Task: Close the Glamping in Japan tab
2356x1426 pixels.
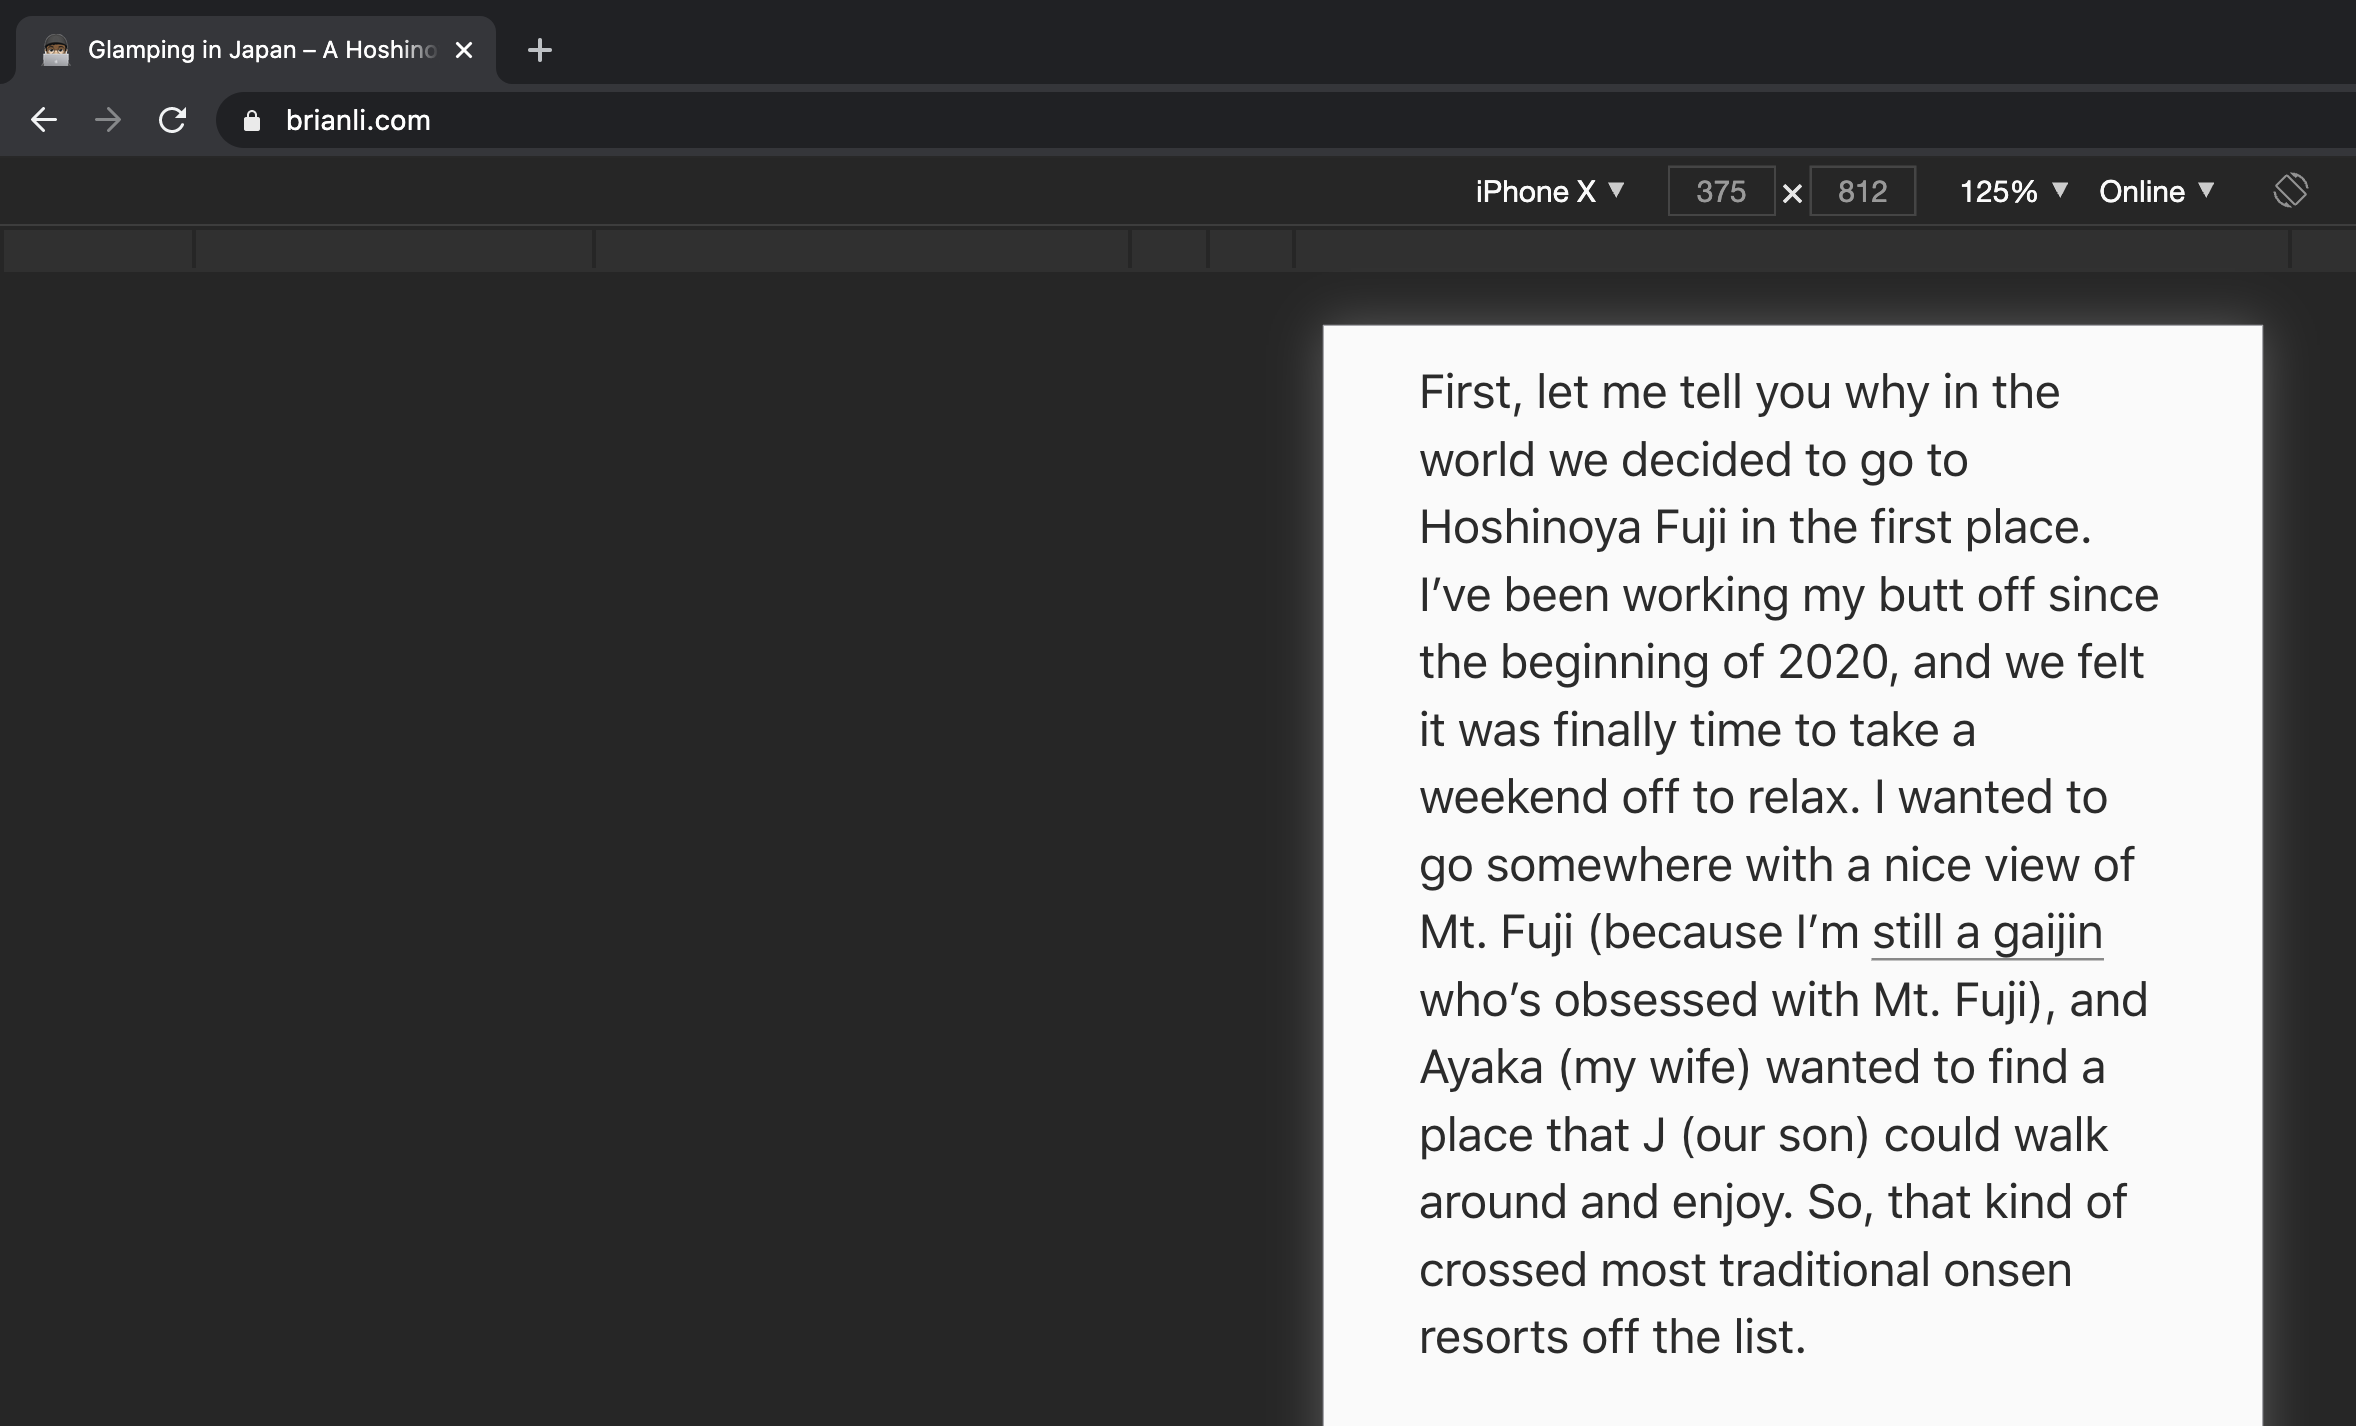Action: tap(464, 50)
